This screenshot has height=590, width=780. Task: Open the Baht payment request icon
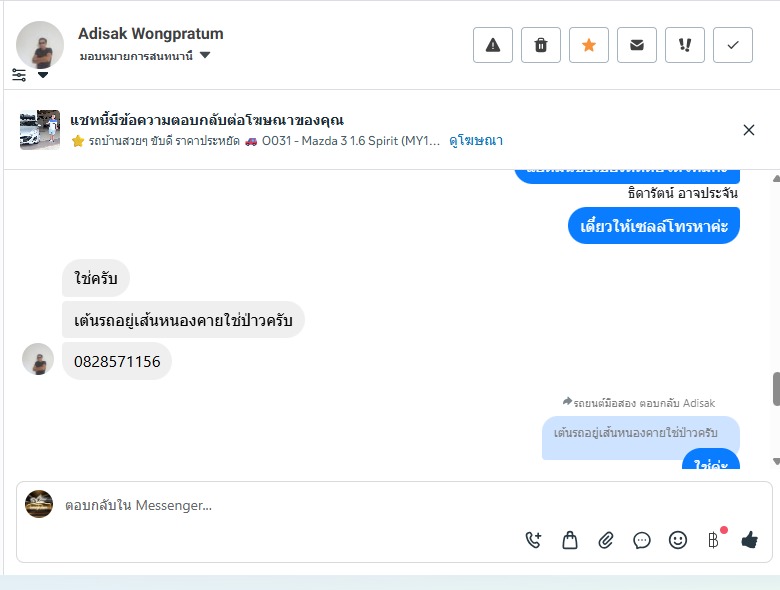(714, 539)
